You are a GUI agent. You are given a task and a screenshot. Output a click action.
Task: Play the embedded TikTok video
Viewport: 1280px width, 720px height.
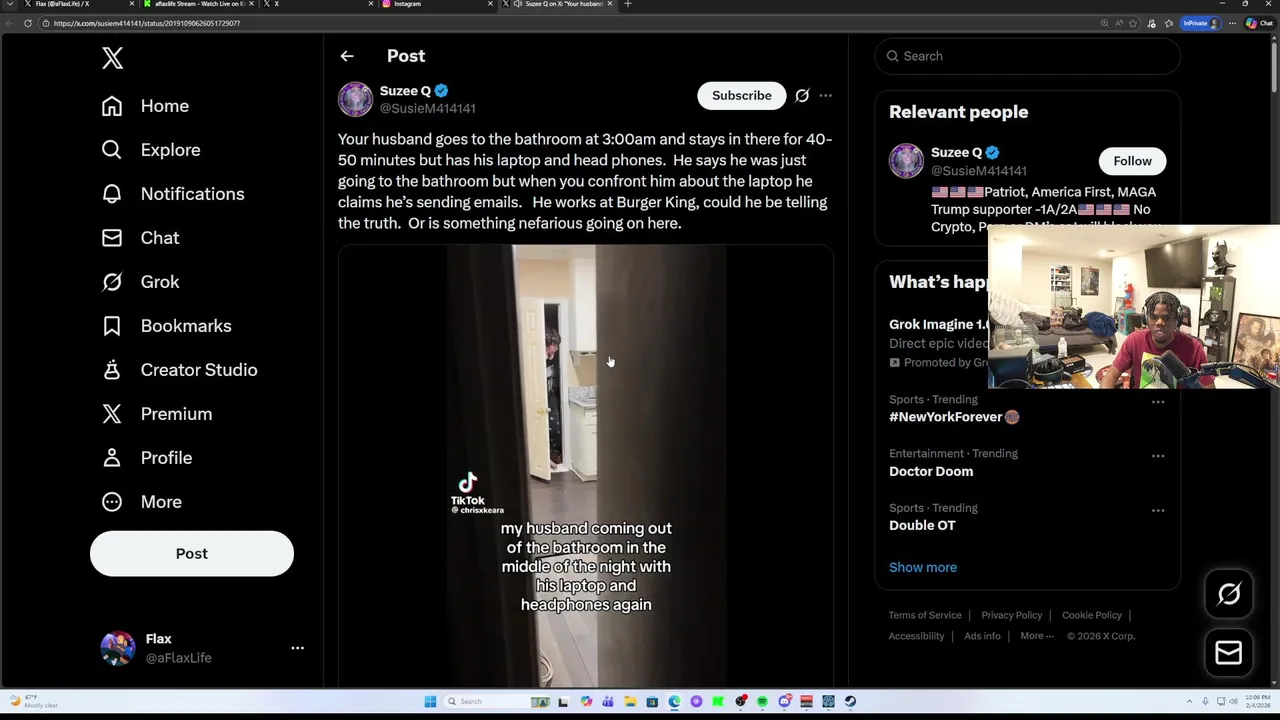click(586, 466)
